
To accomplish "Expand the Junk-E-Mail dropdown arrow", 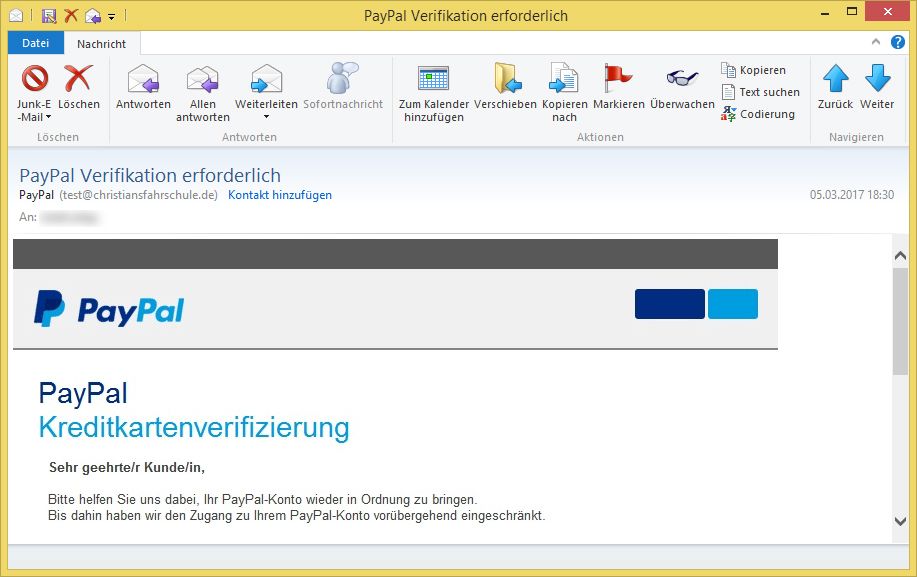I will pos(49,117).
